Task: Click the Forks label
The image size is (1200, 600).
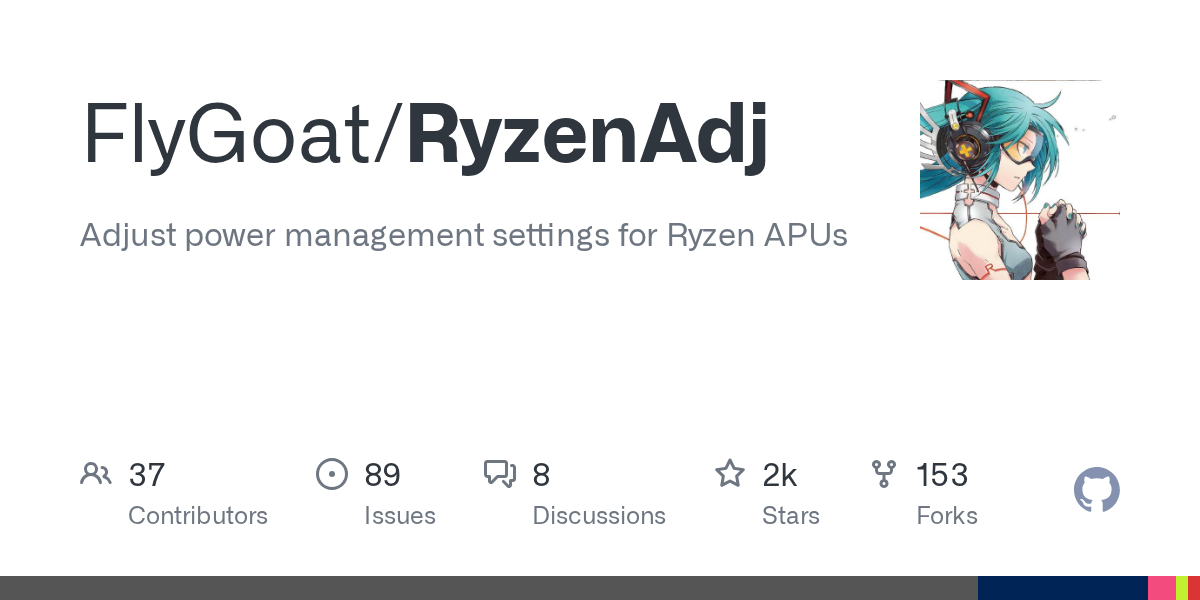Action: (x=947, y=516)
